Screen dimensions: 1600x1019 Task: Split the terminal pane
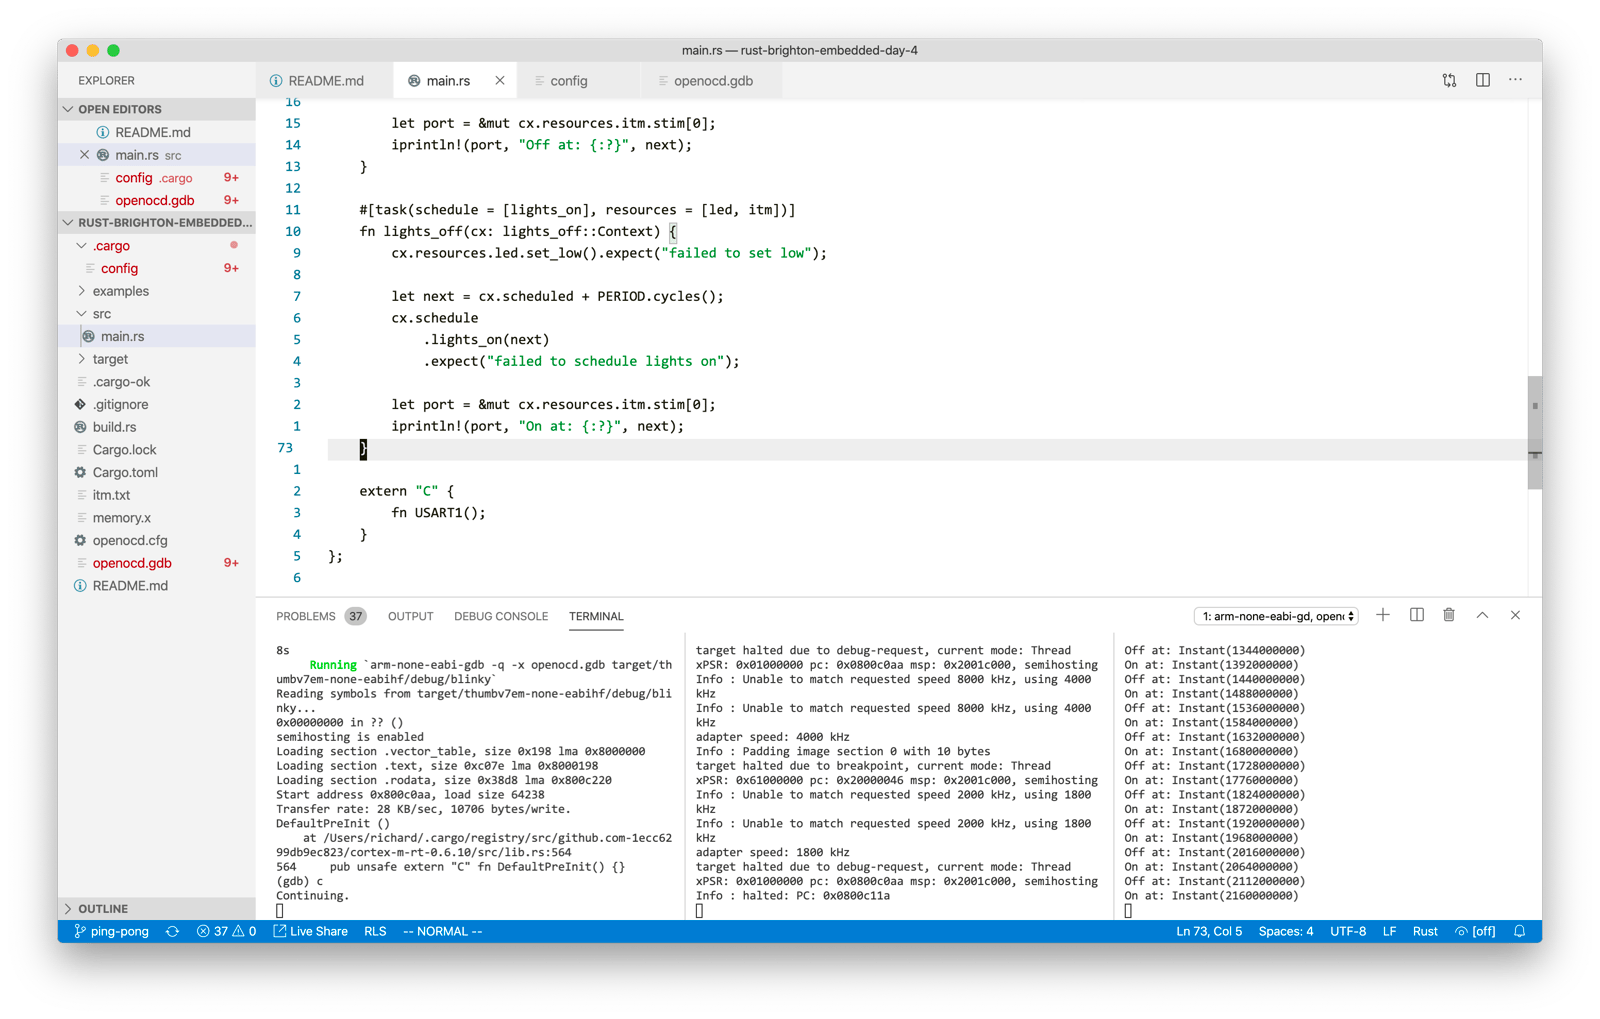1417,616
